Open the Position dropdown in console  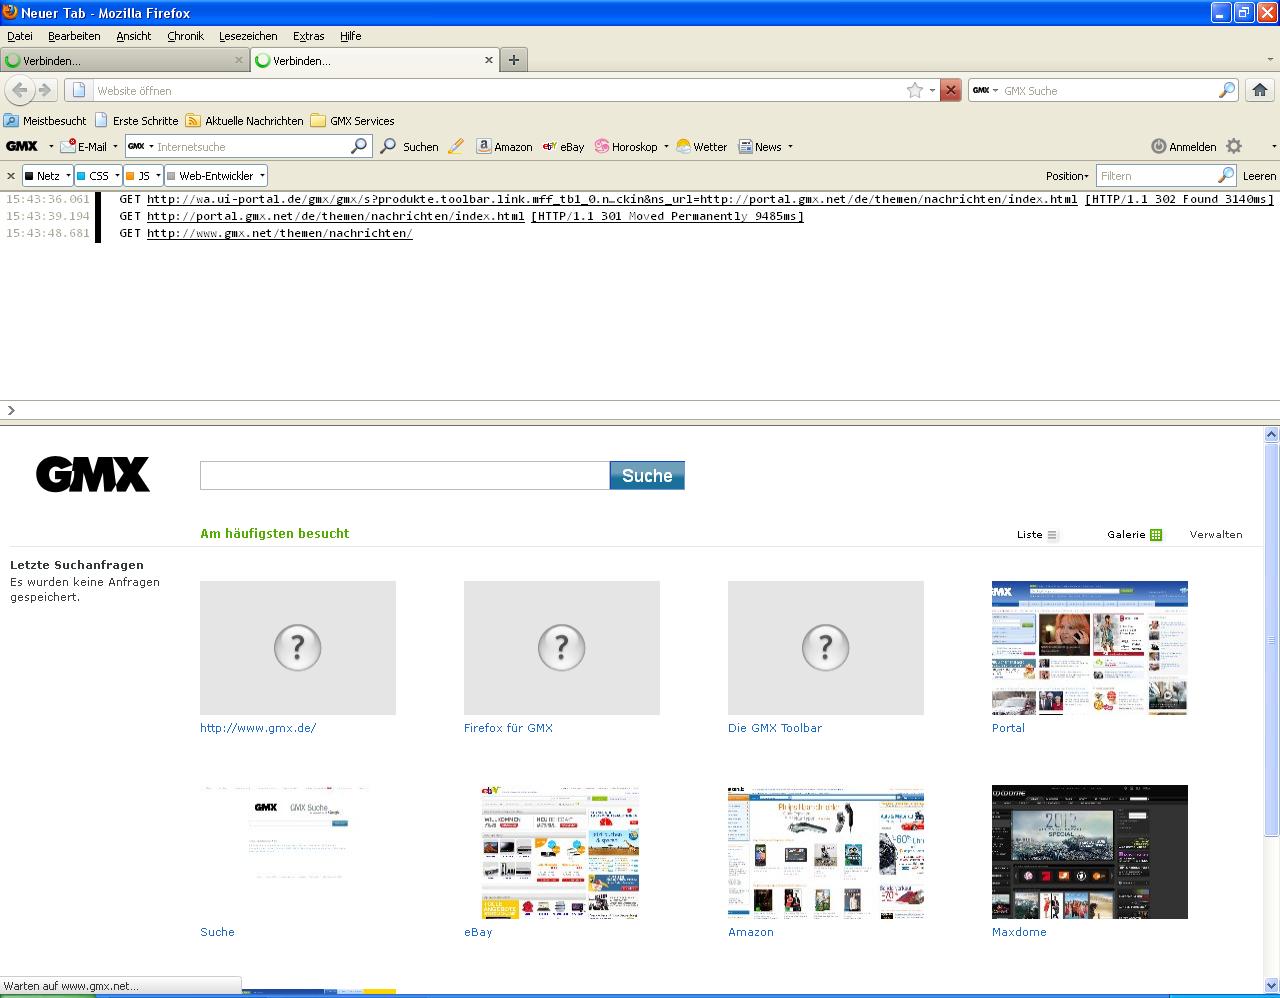click(x=1067, y=176)
